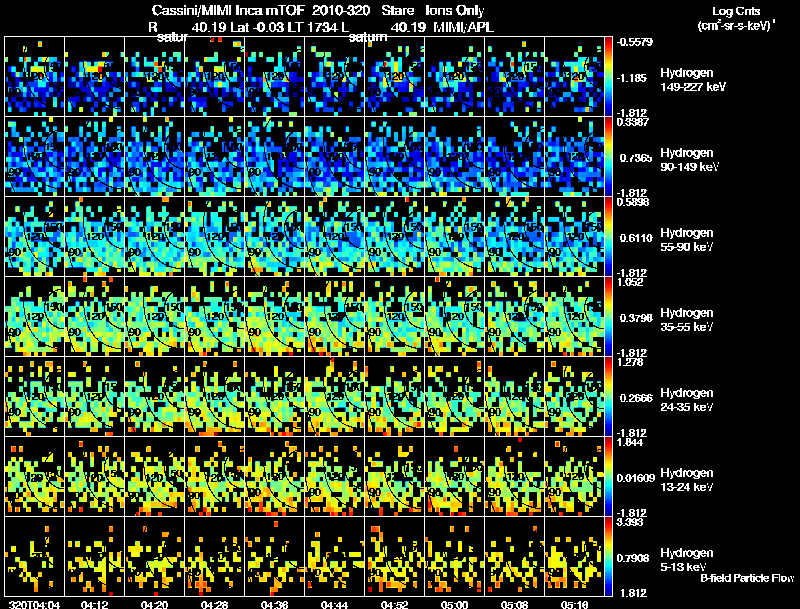Select the 149-227 keV panel at 05:16
Screen dimensions: 800x609
(574, 77)
